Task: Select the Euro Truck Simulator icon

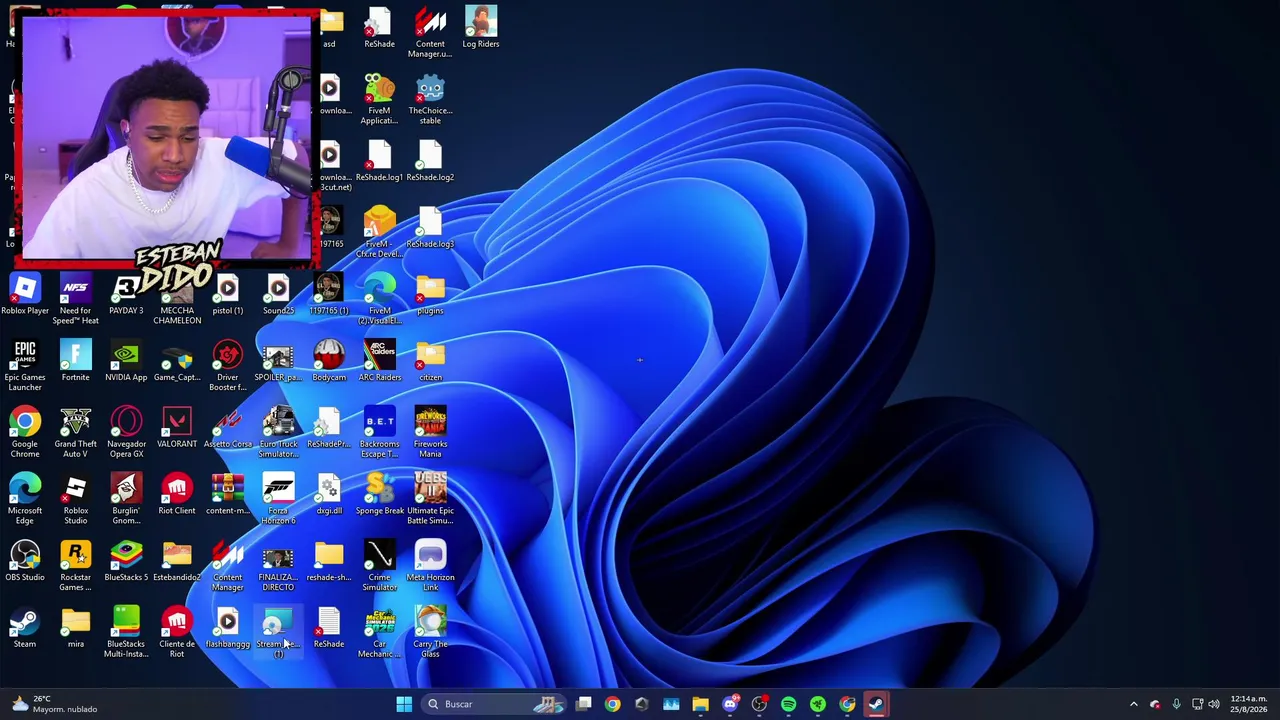Action: [x=278, y=433]
